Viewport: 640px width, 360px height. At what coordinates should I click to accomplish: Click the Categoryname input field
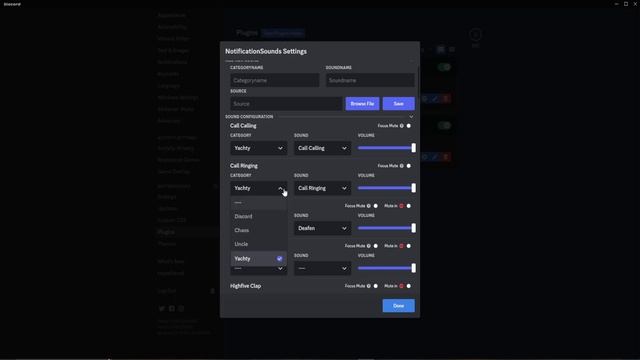point(275,80)
